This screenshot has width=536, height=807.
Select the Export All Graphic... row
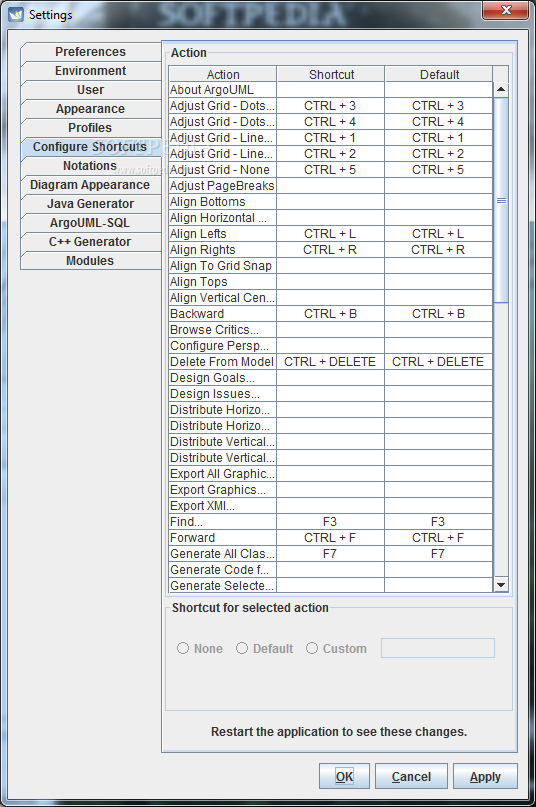pos(331,473)
